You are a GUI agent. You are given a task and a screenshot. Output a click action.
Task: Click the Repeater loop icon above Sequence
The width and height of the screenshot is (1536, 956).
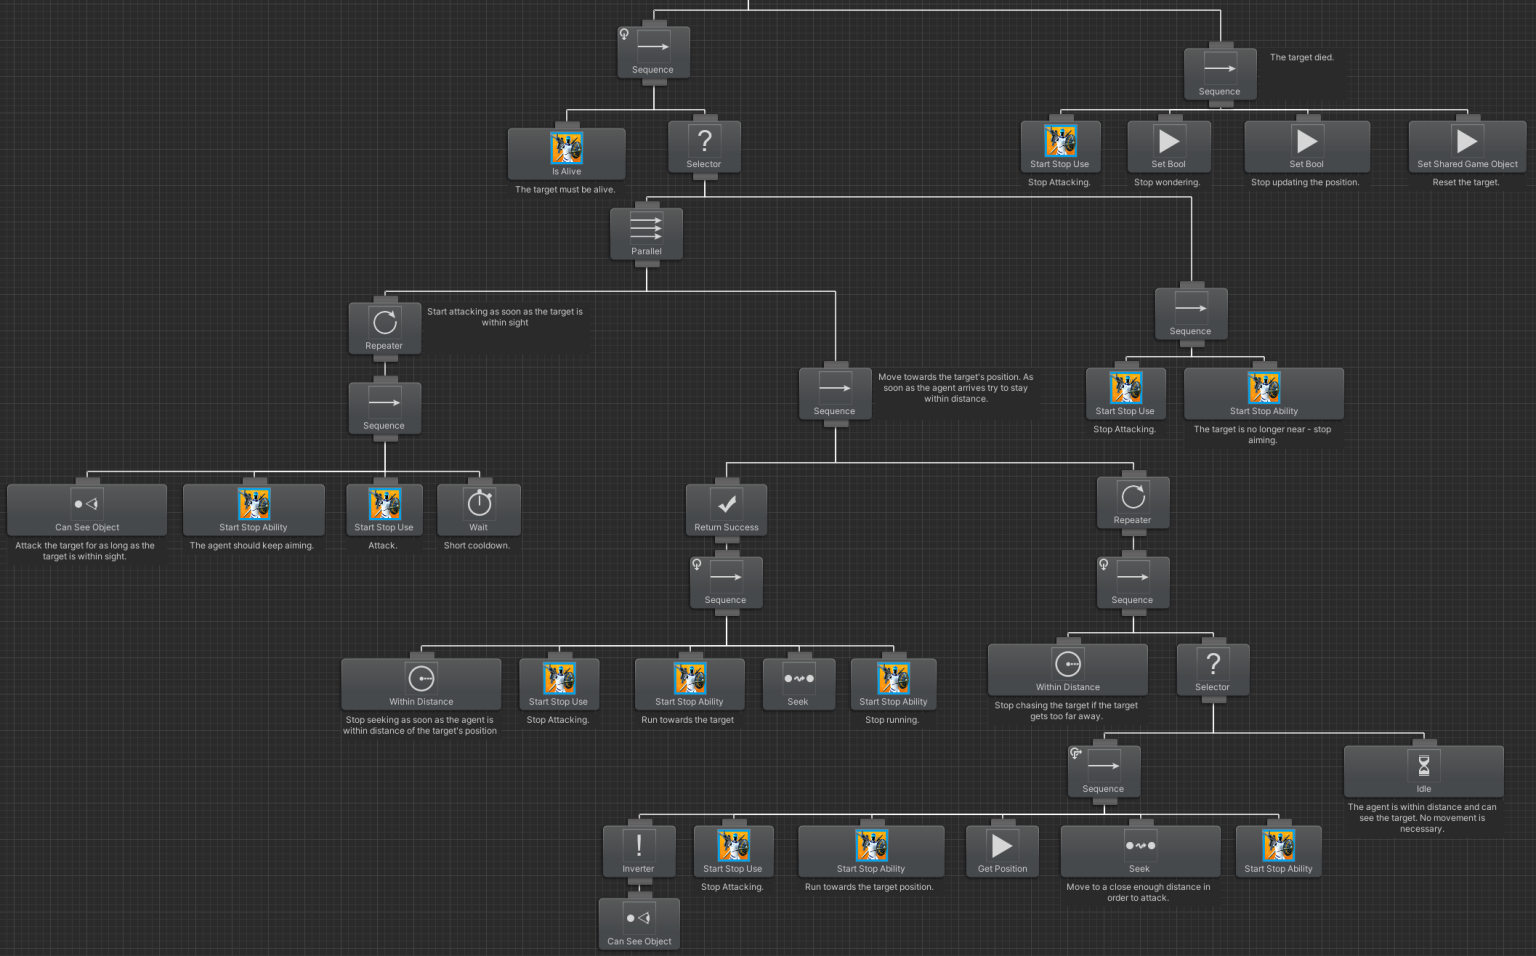[x=385, y=322]
